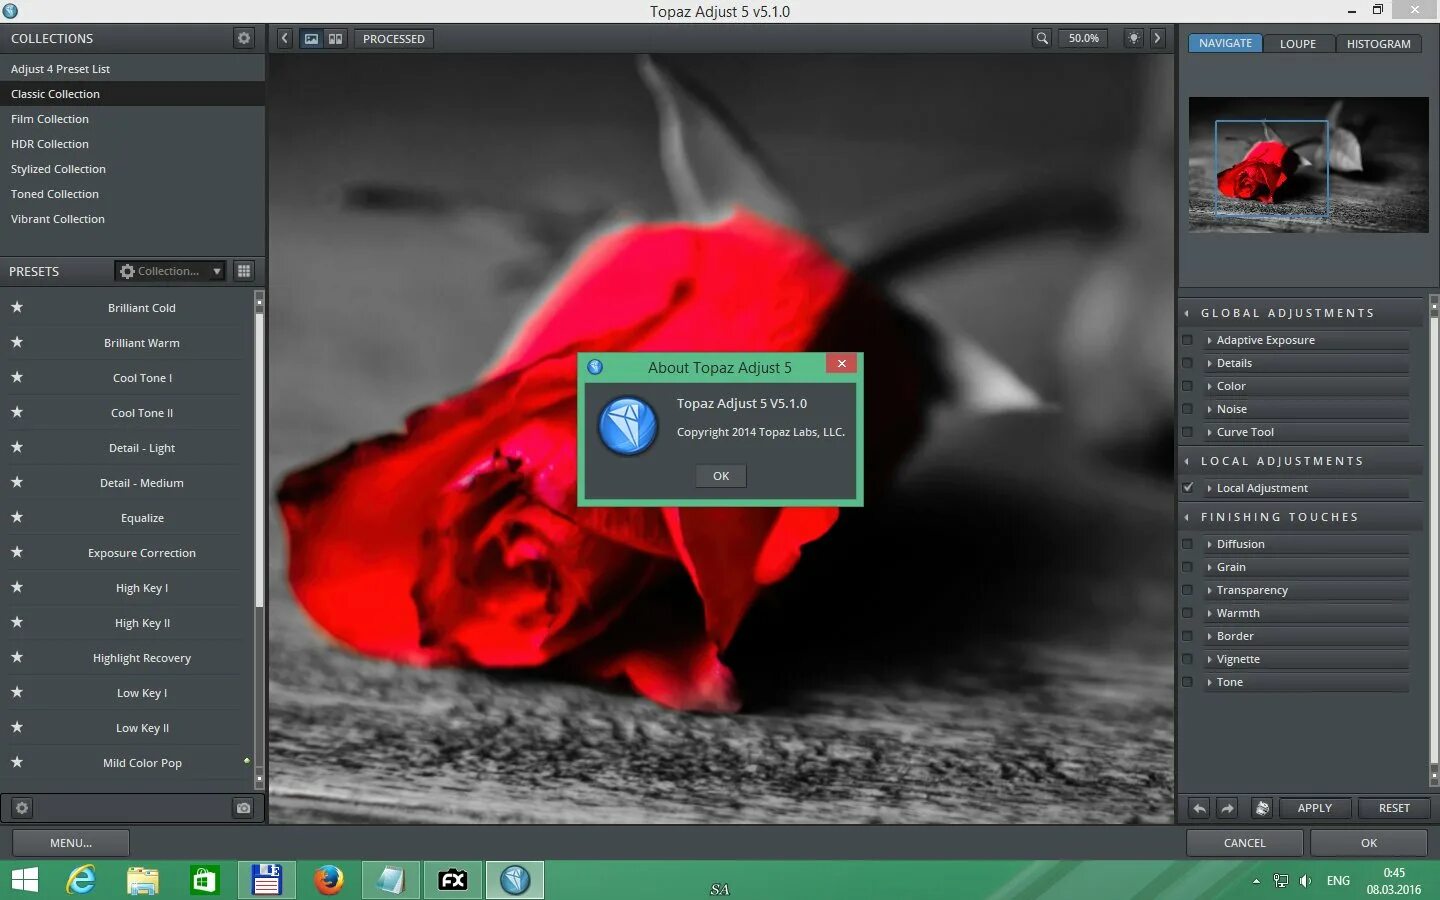The height and width of the screenshot is (900, 1440).
Task: Open File Explorer from taskbar
Action: pos(143,880)
